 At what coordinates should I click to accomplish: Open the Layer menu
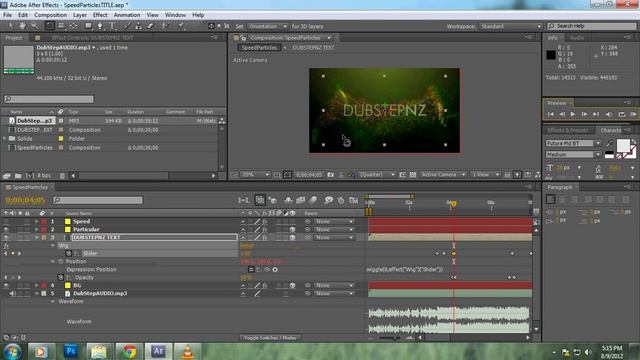tap(80, 15)
